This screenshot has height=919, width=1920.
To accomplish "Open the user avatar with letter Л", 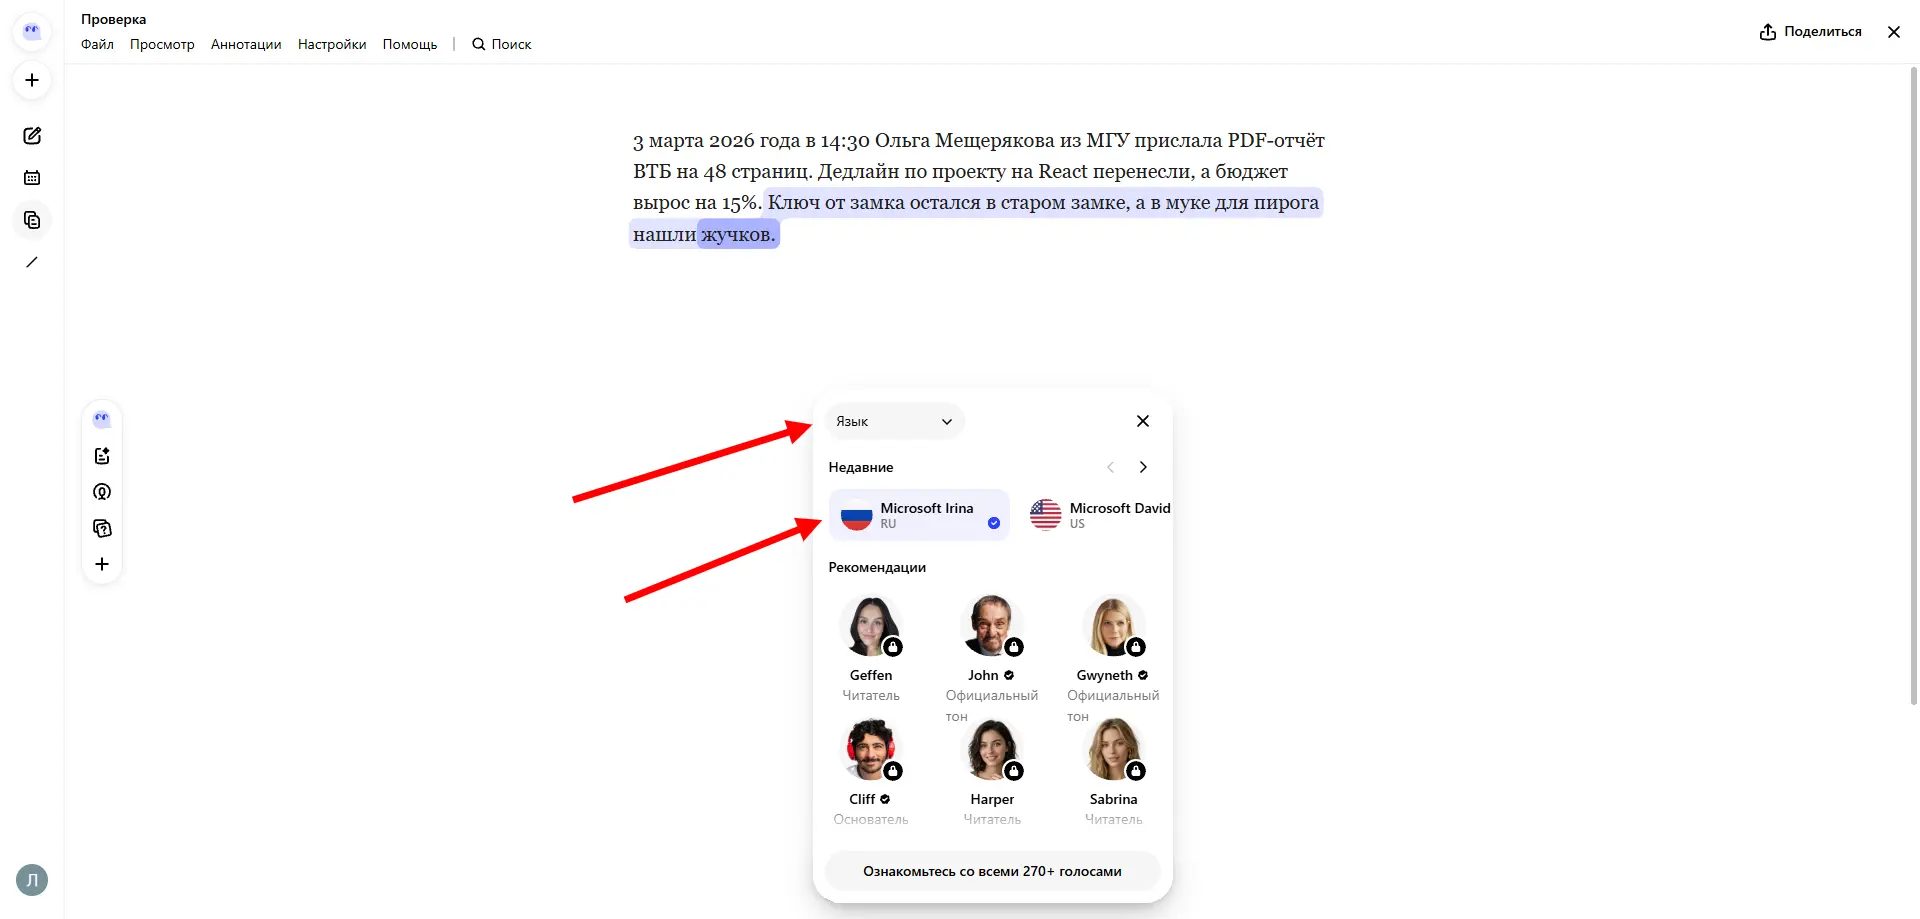I will [32, 880].
